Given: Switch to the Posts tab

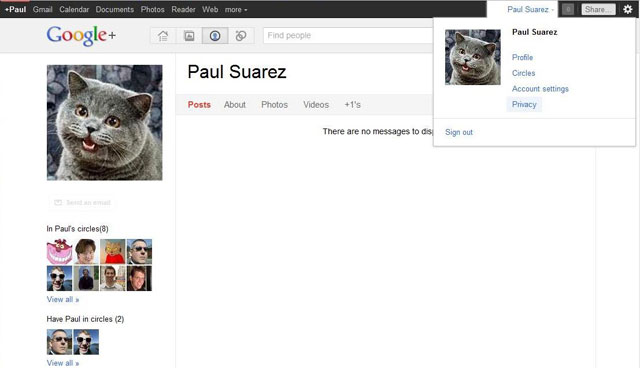Looking at the screenshot, I should click(199, 105).
